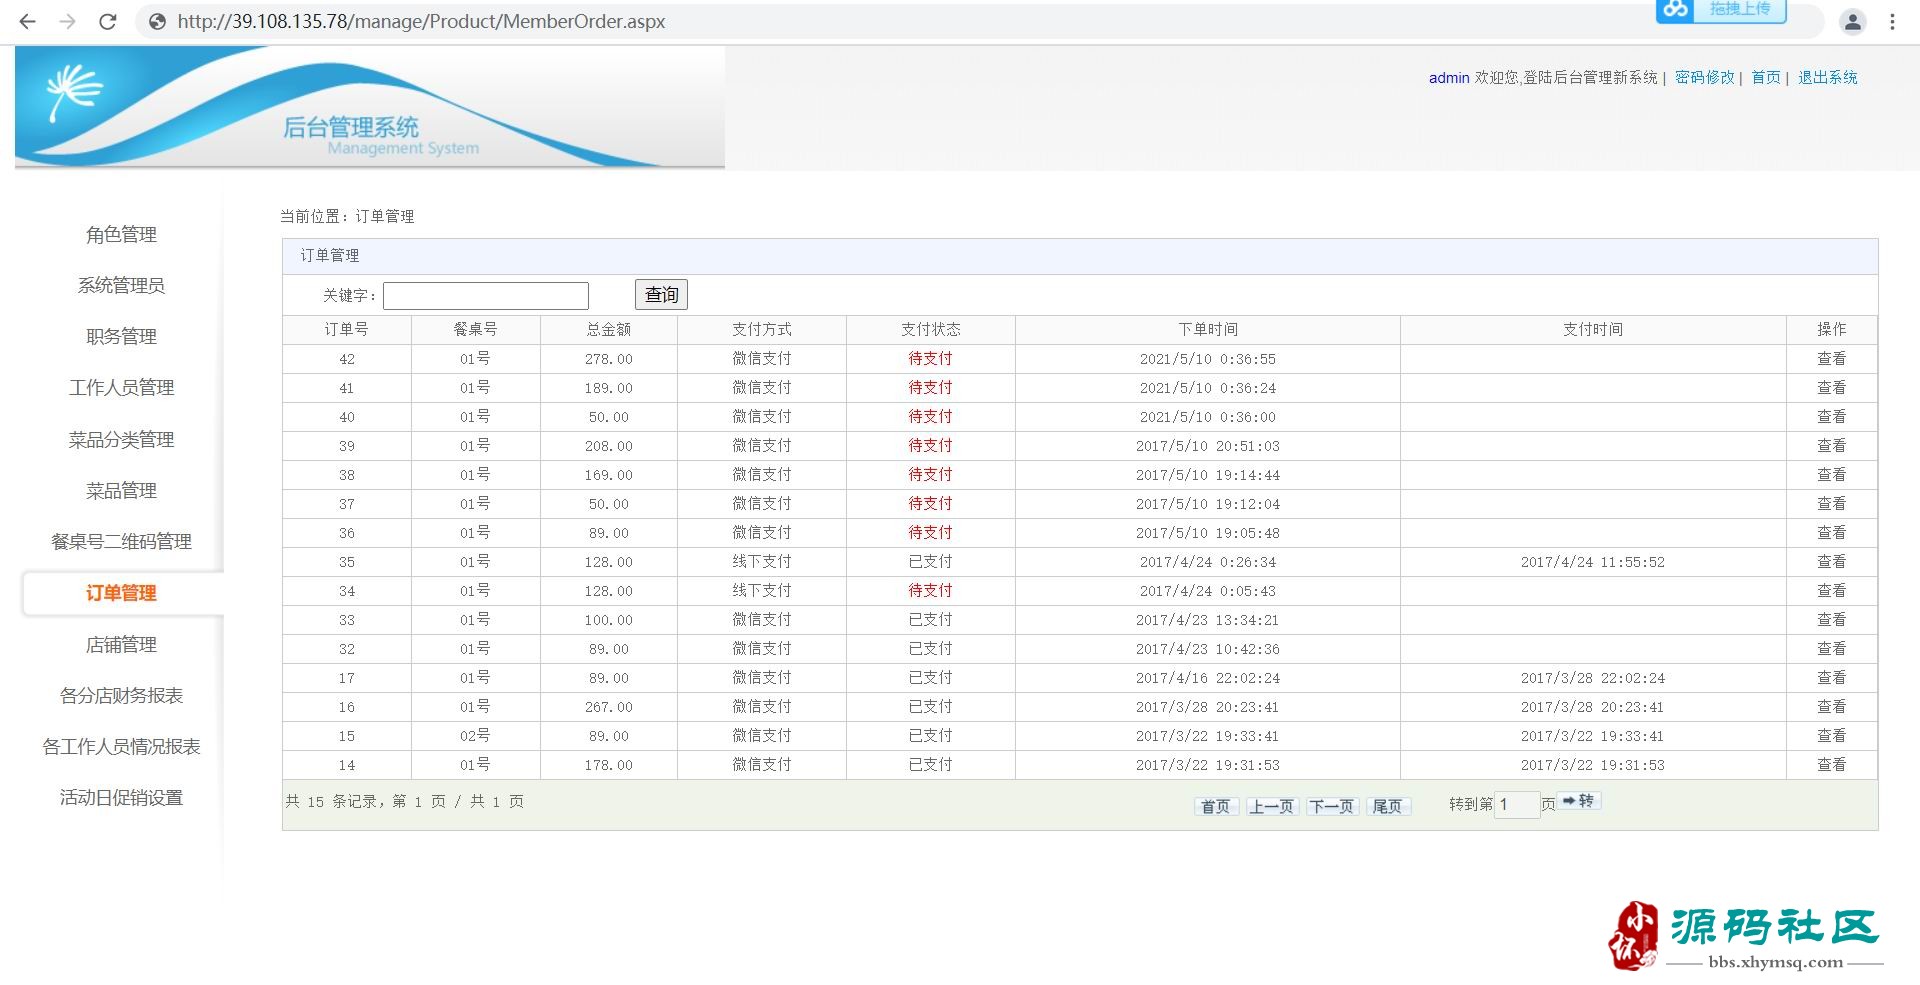Focus the 关键字 search field
Viewport: 1920px width, 985px height.
click(486, 295)
